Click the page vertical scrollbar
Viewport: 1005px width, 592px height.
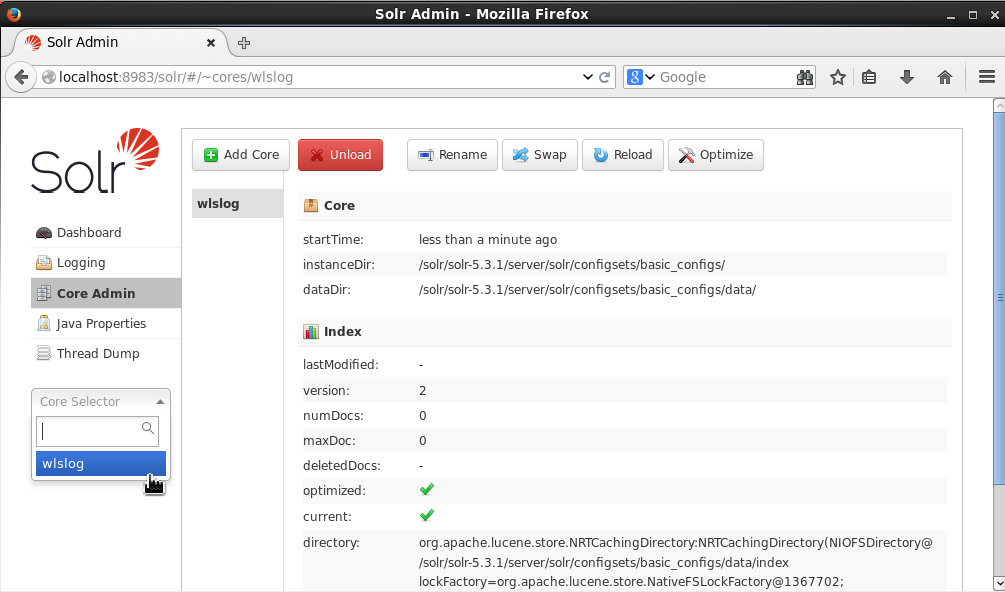pos(999,299)
